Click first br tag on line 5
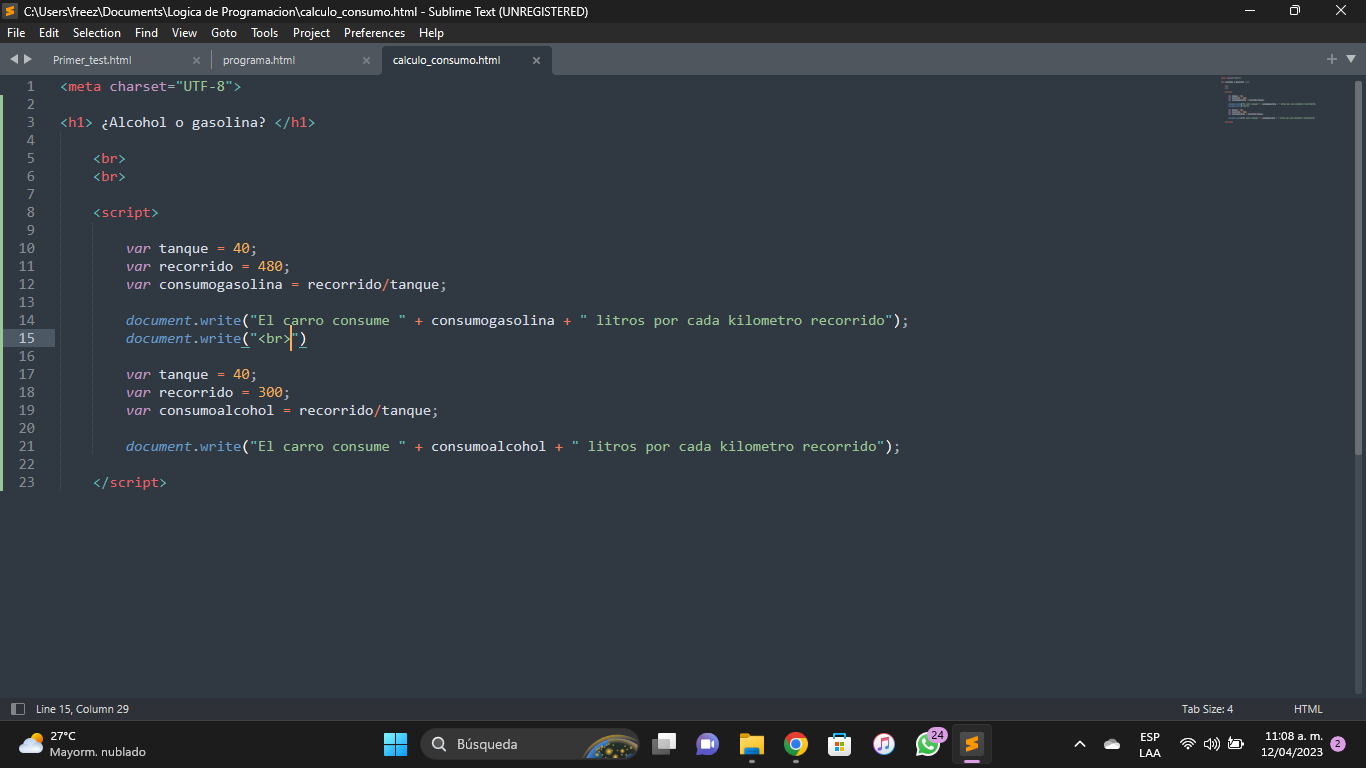The height and width of the screenshot is (768, 1366). pos(110,158)
